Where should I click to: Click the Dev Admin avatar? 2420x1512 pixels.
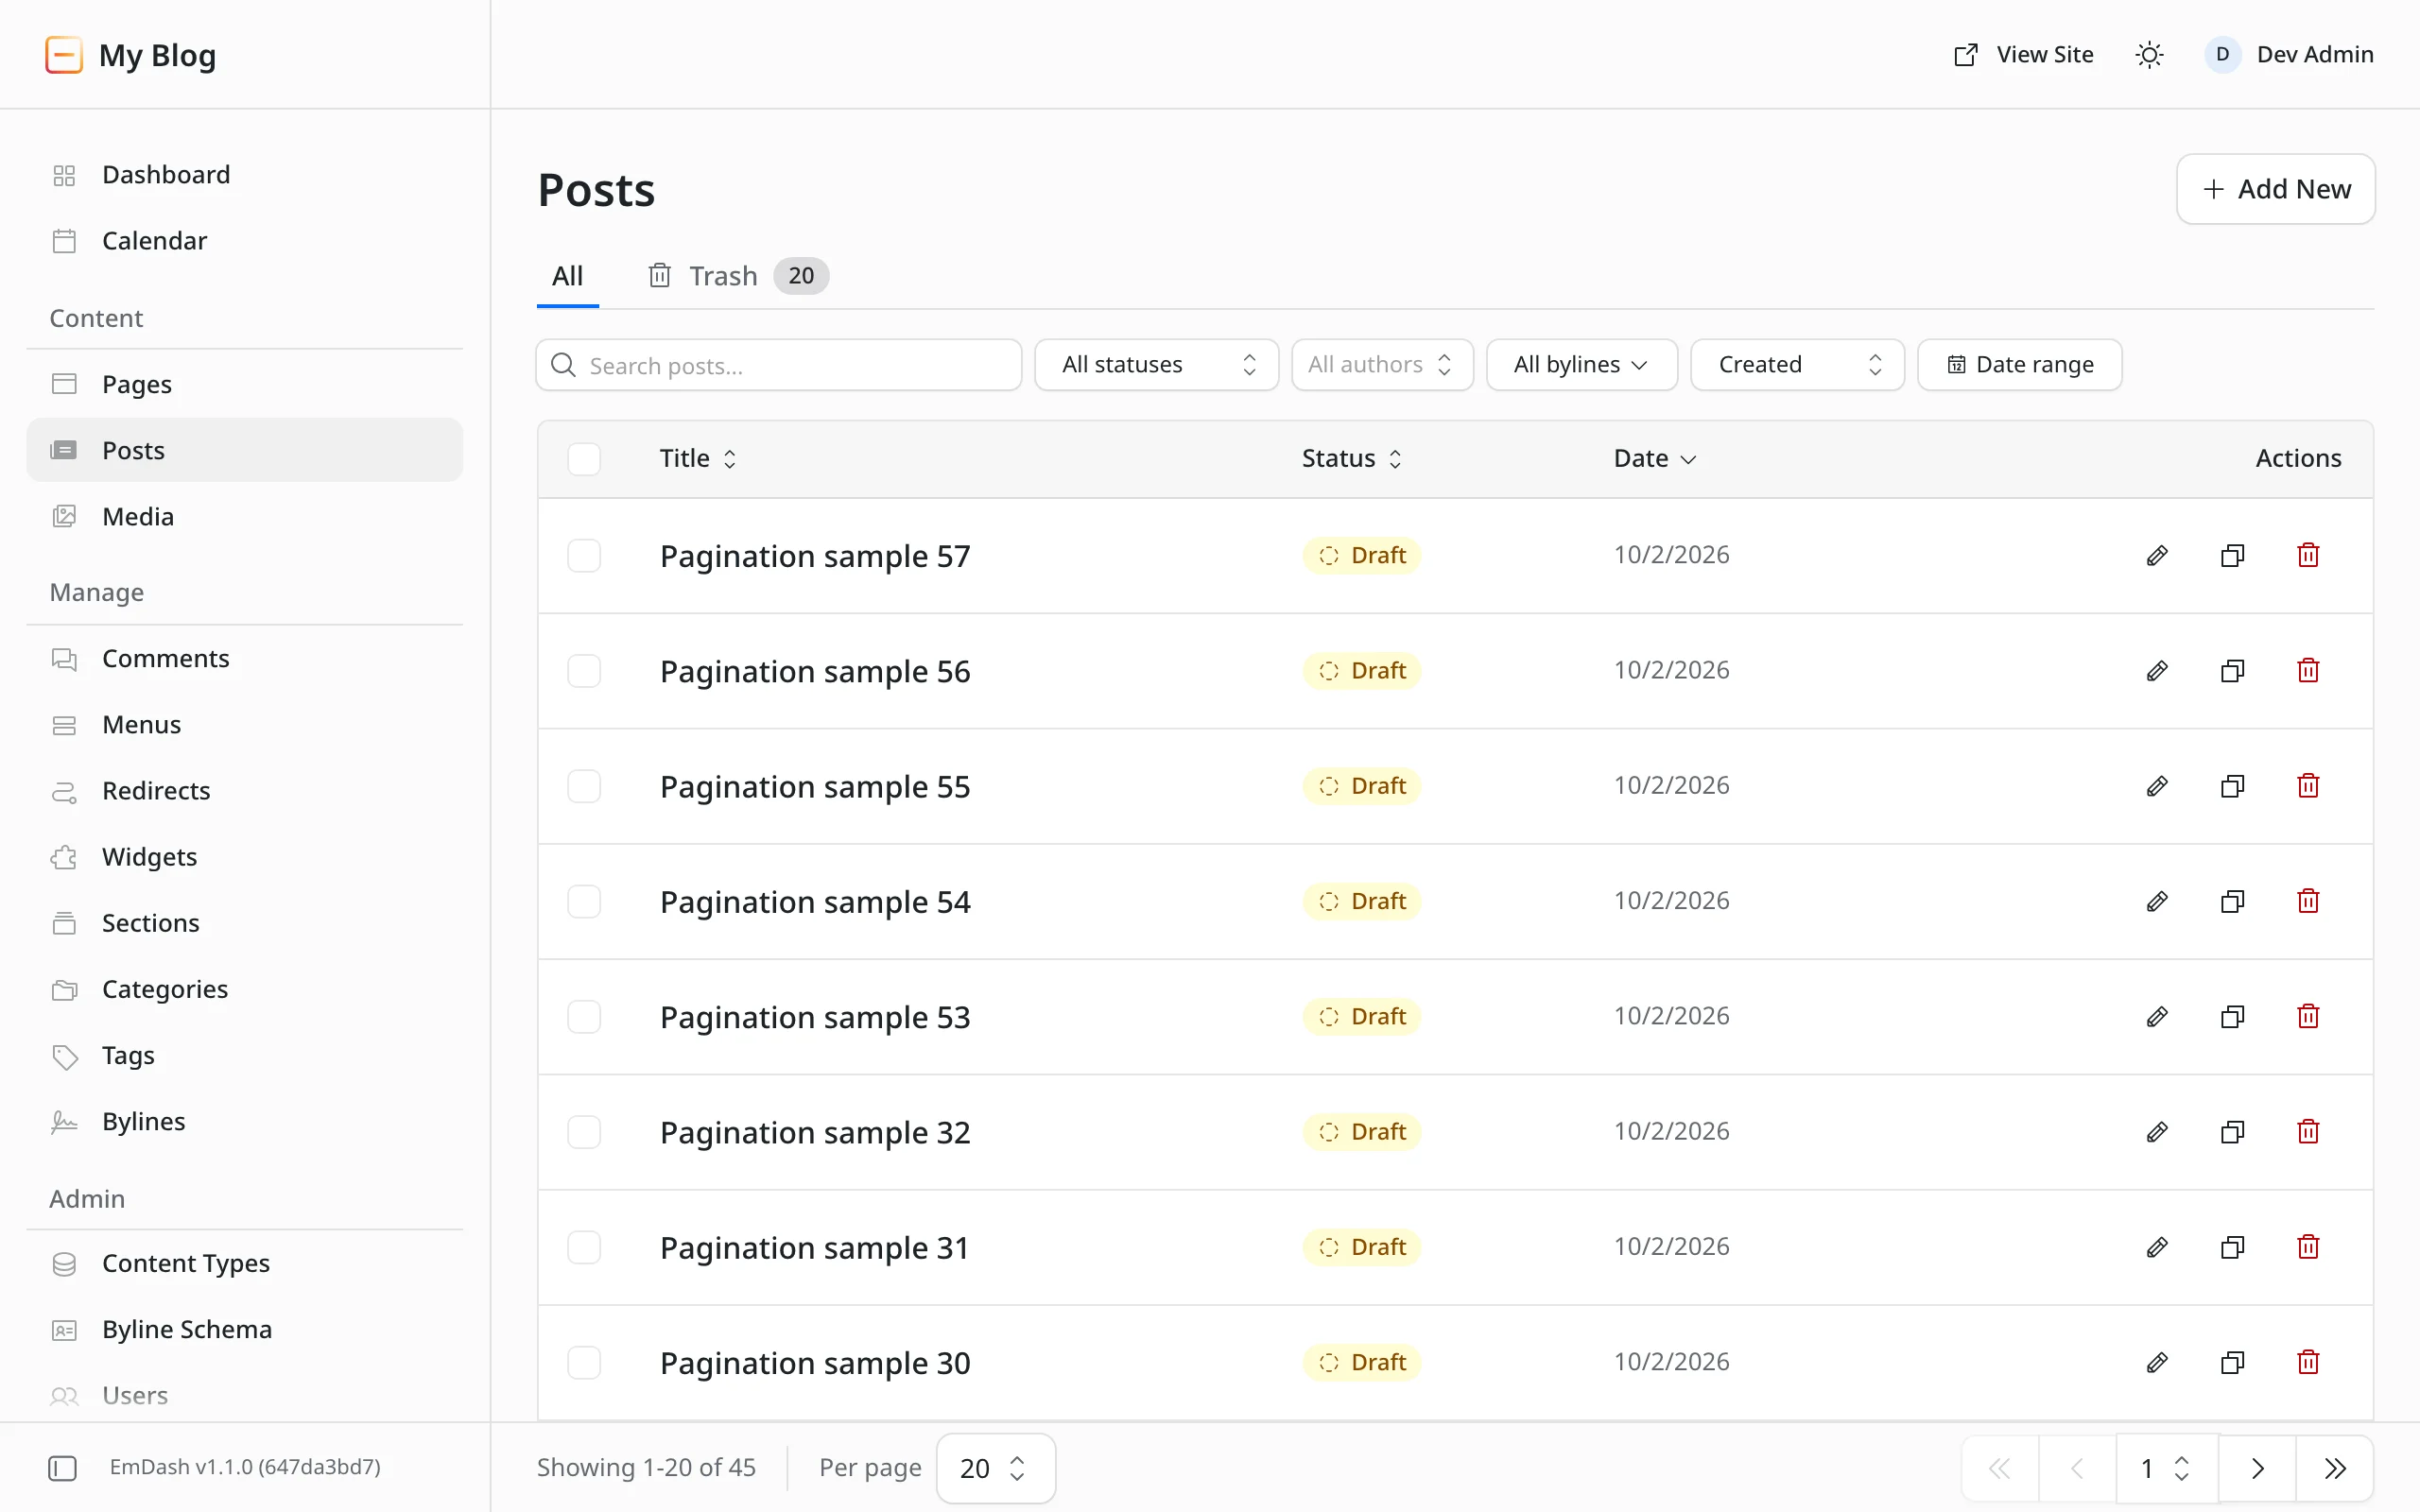(x=2222, y=55)
